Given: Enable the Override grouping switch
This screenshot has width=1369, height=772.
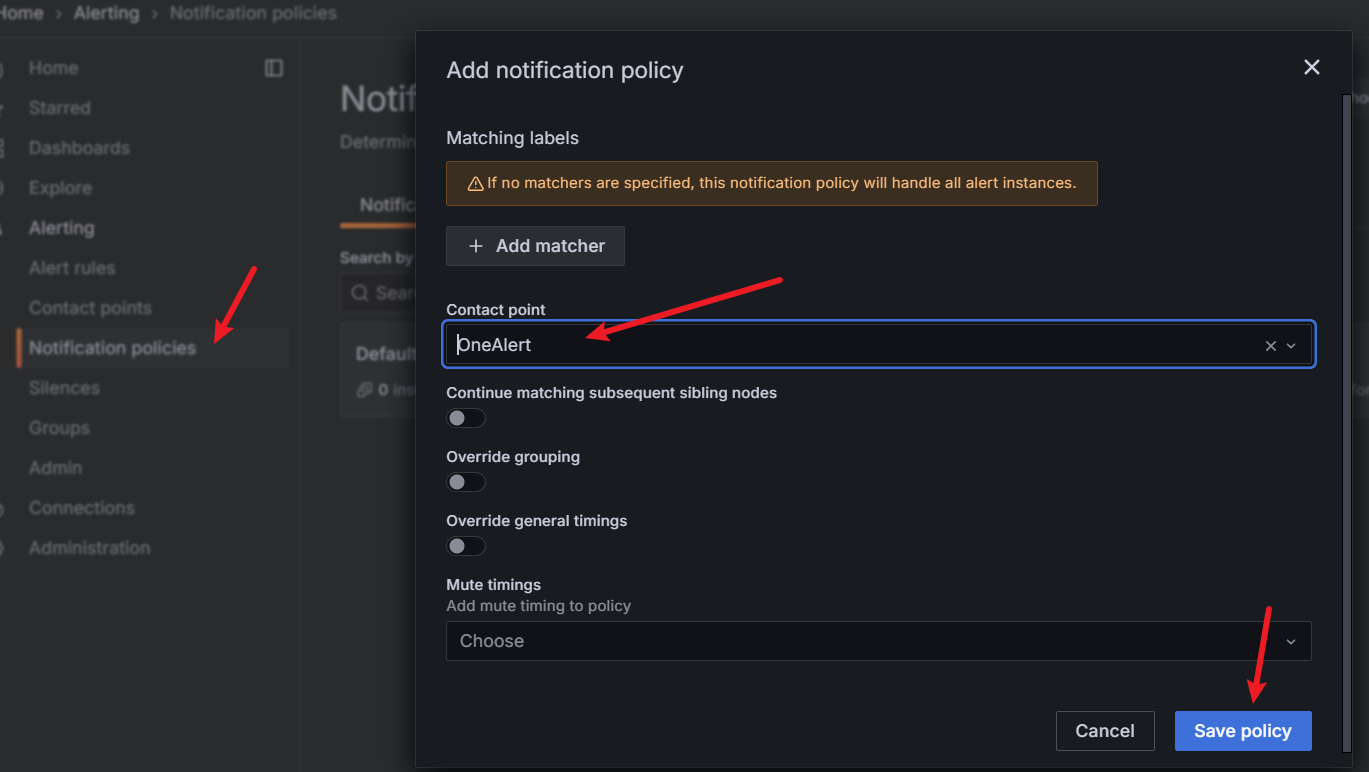Looking at the screenshot, I should click(465, 482).
